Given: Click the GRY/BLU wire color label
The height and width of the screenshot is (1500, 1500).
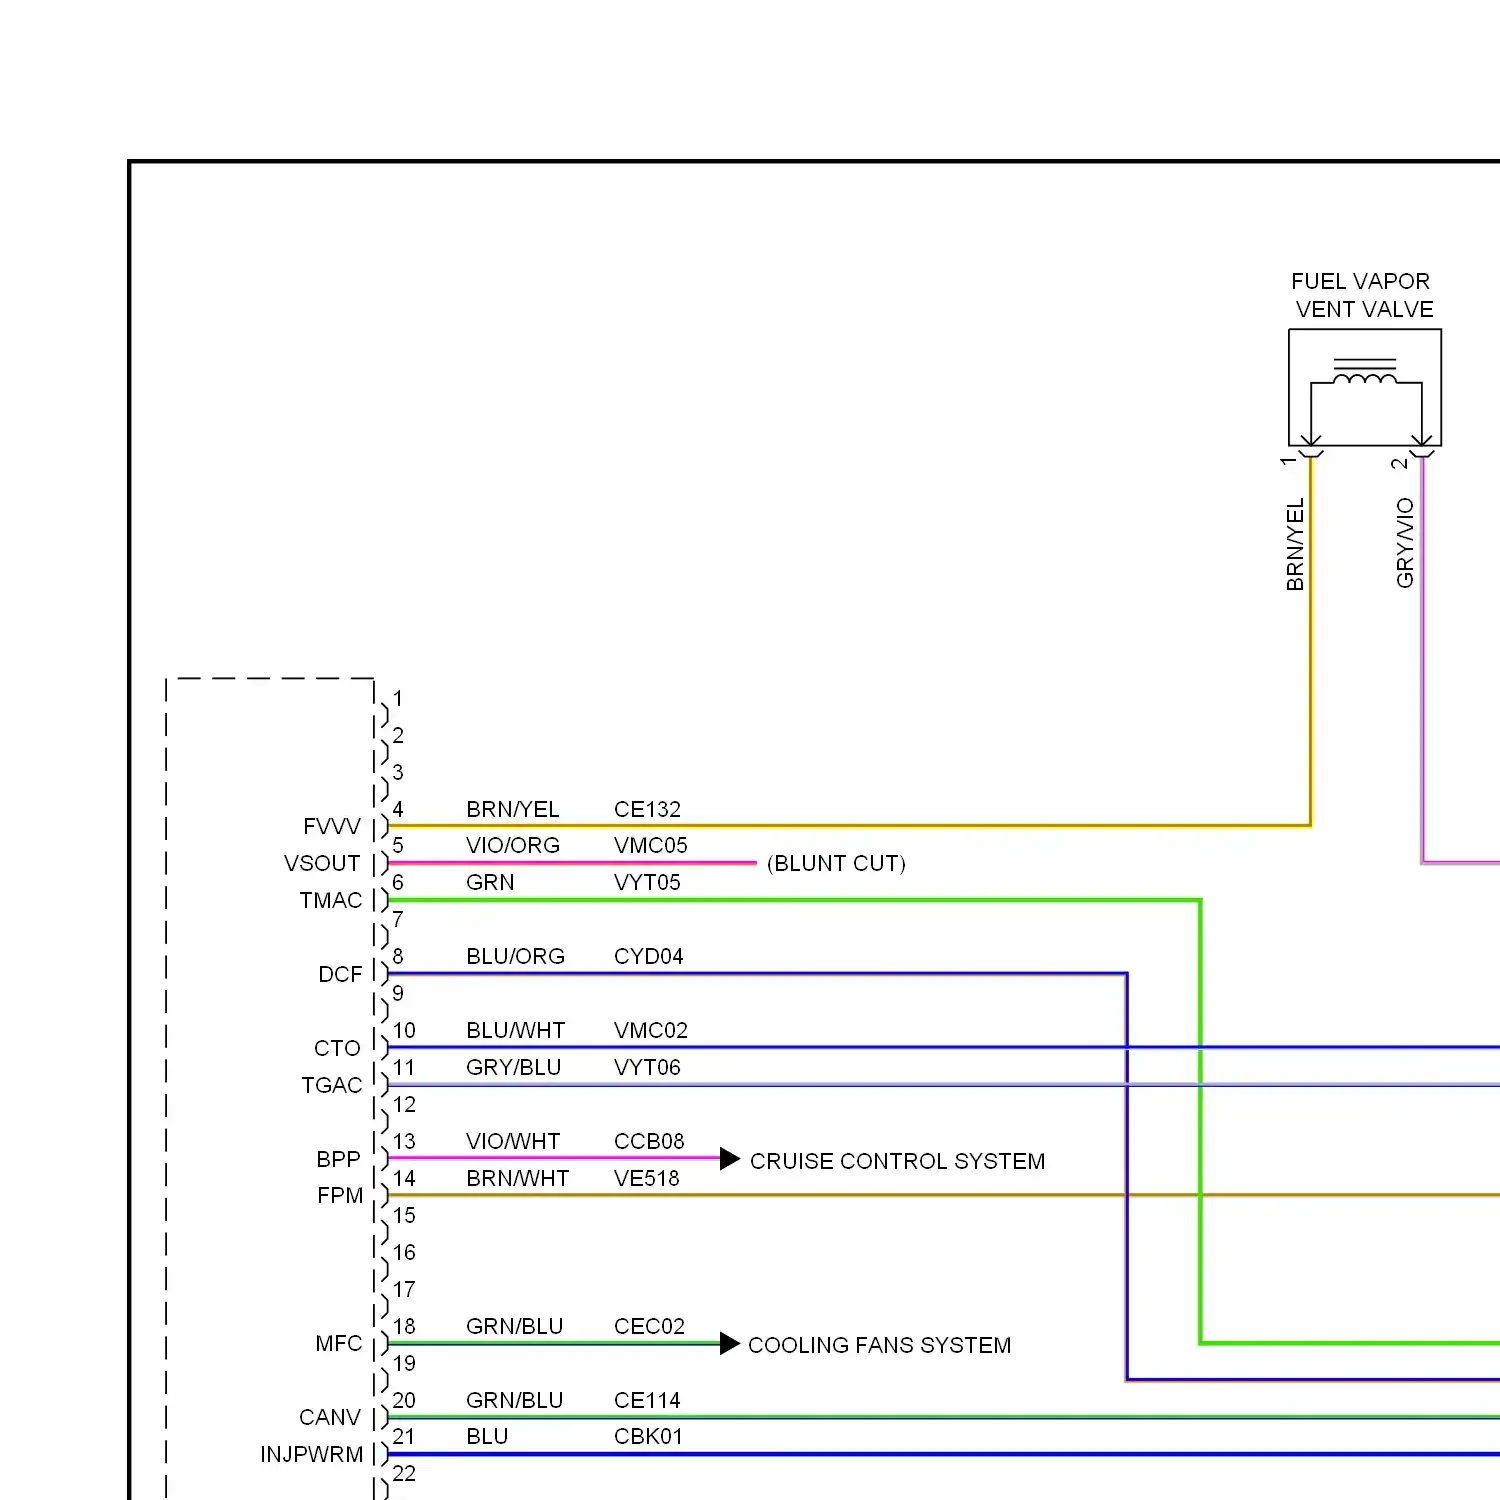Looking at the screenshot, I should 514,1067.
